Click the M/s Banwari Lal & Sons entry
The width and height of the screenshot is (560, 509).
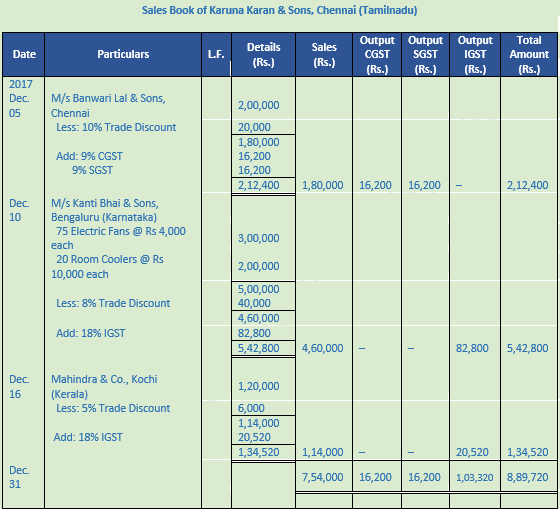click(x=108, y=105)
